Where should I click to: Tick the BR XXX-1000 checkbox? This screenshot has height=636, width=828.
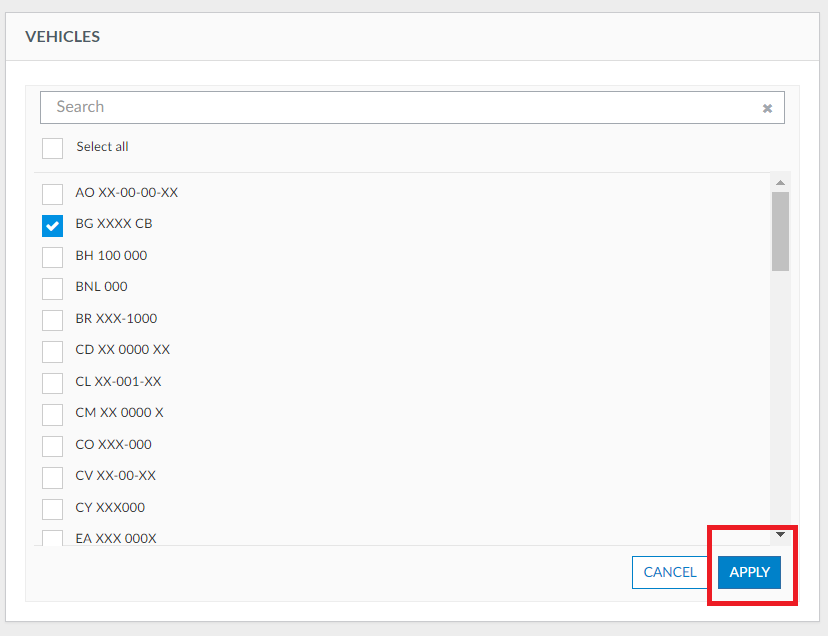(x=52, y=319)
